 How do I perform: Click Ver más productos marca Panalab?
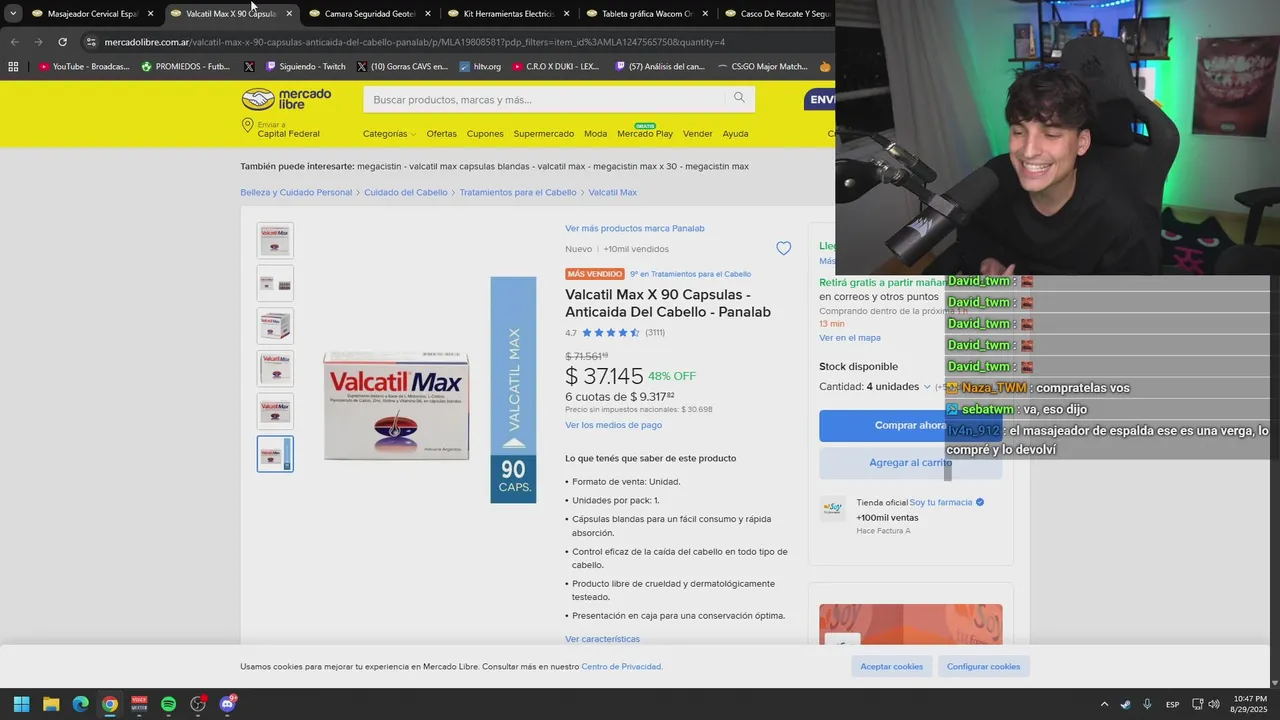point(634,228)
